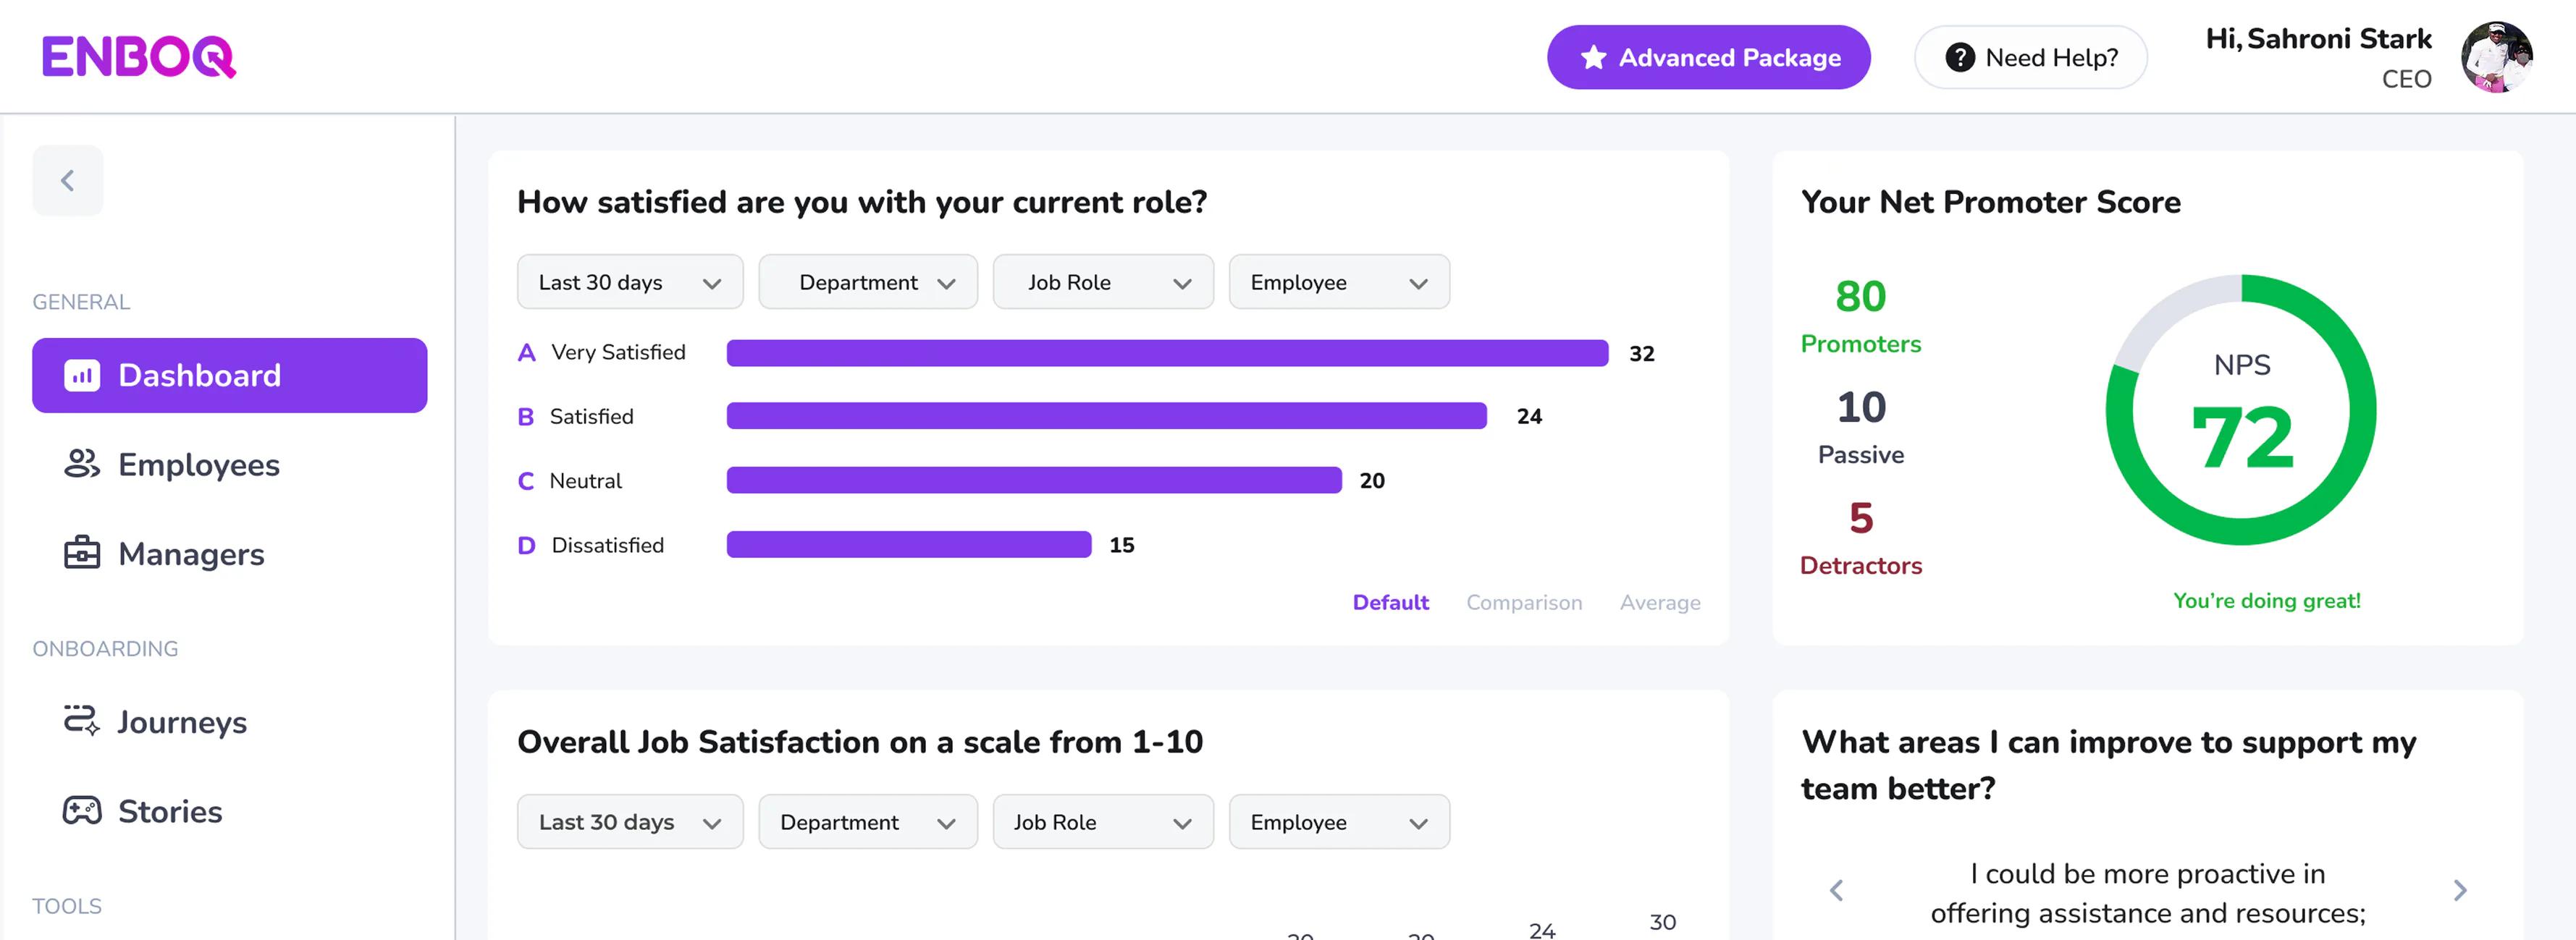This screenshot has width=2576, height=940.
Task: Click the ENBOQ logo
Action: point(139,57)
